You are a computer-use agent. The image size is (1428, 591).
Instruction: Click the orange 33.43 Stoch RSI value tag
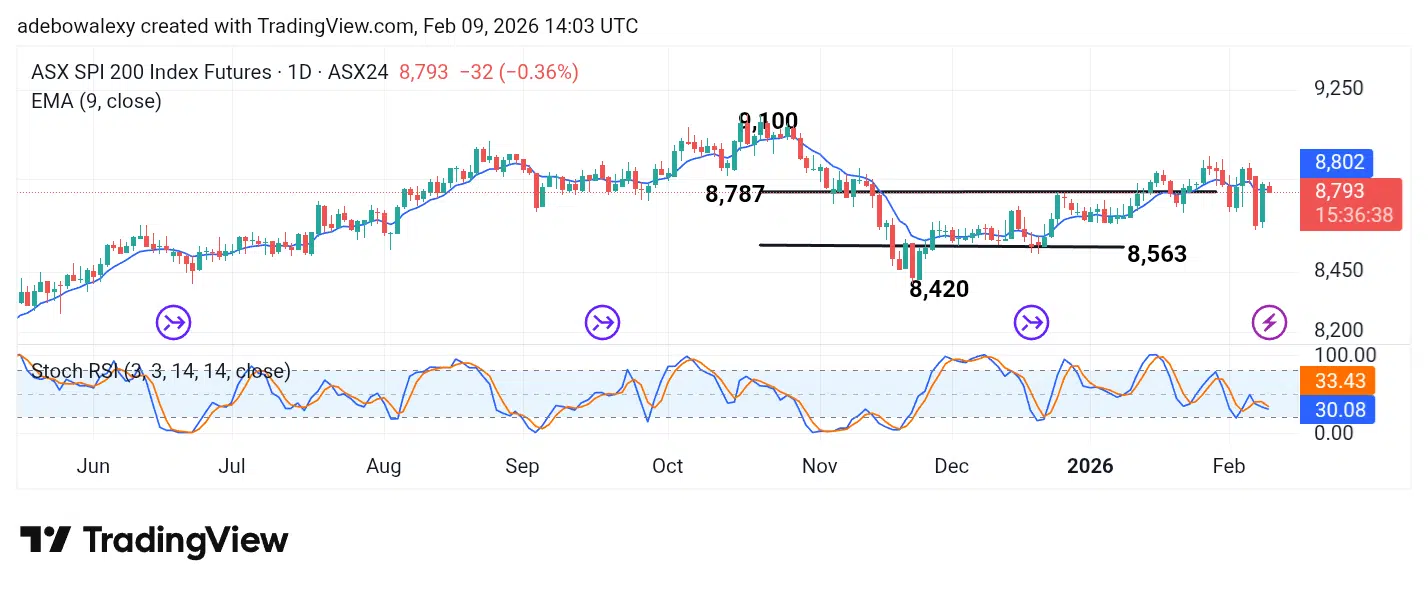coord(1337,380)
